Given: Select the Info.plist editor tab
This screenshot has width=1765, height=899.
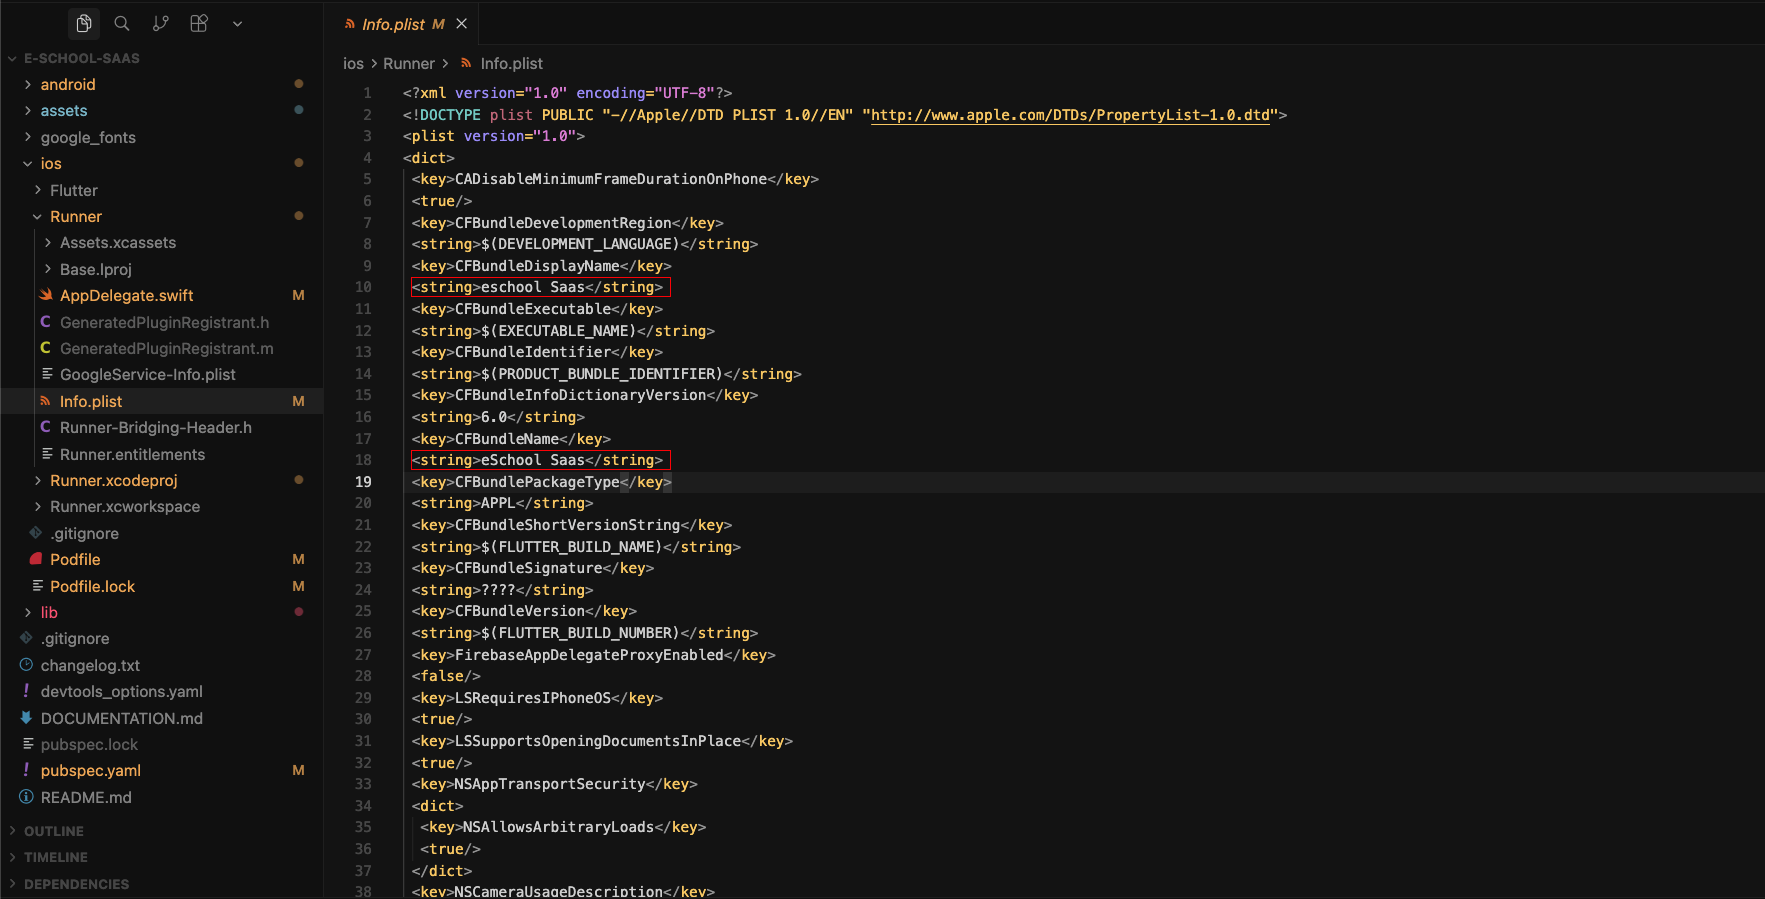Looking at the screenshot, I should tap(393, 24).
